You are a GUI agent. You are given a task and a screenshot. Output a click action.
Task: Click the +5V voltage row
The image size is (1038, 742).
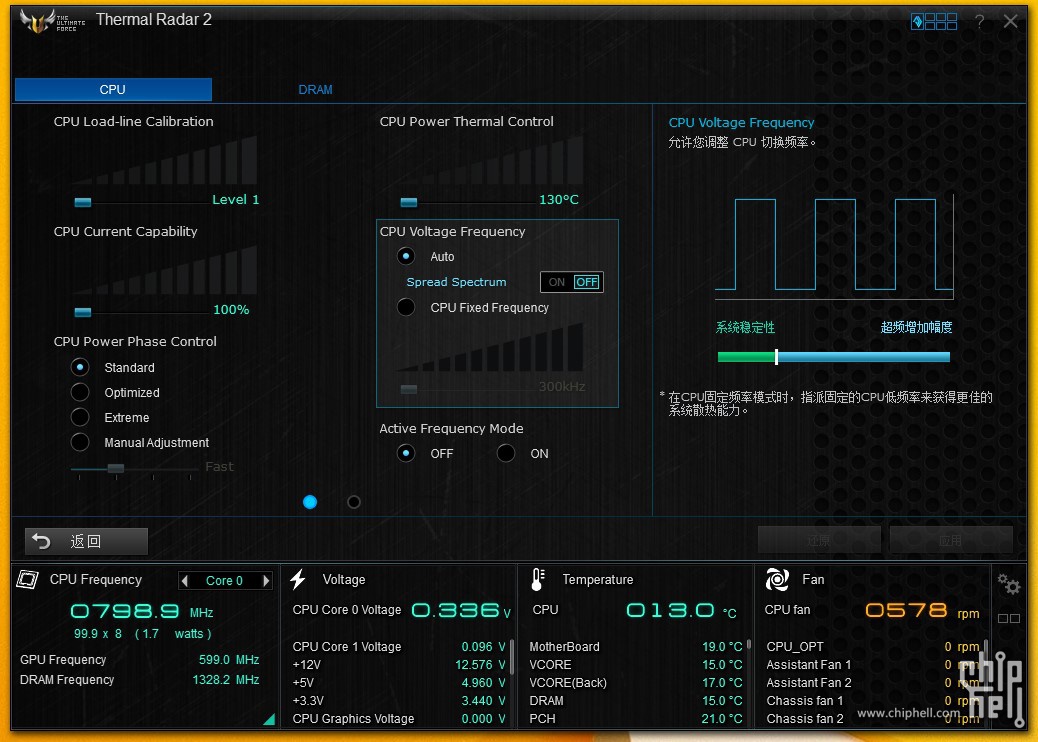pyautogui.click(x=399, y=682)
